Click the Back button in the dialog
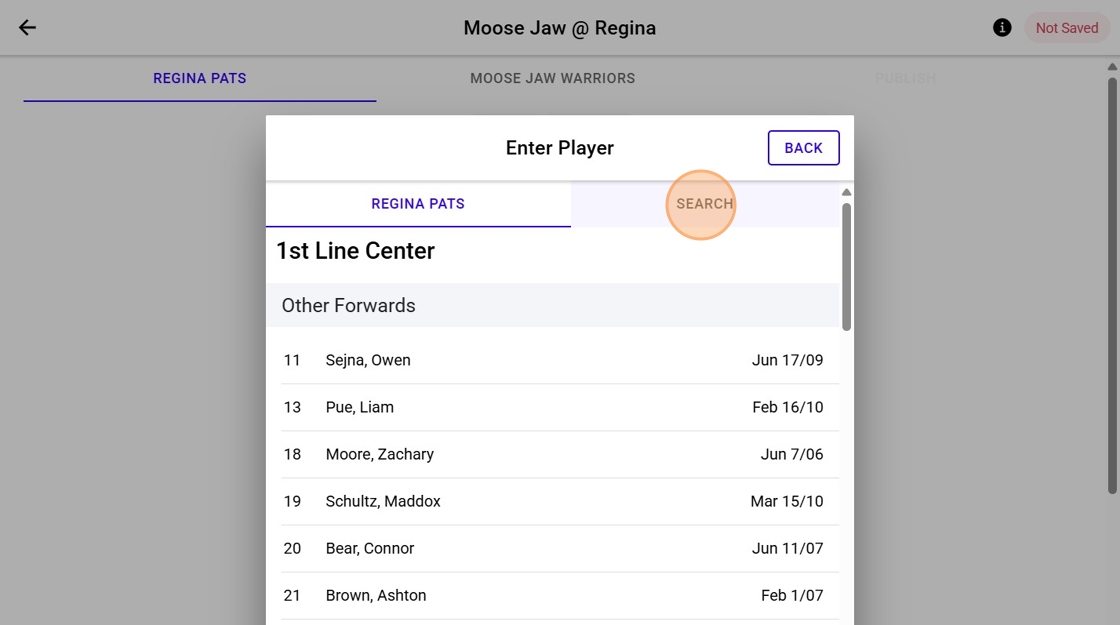Viewport: 1120px width, 625px height. (x=804, y=148)
